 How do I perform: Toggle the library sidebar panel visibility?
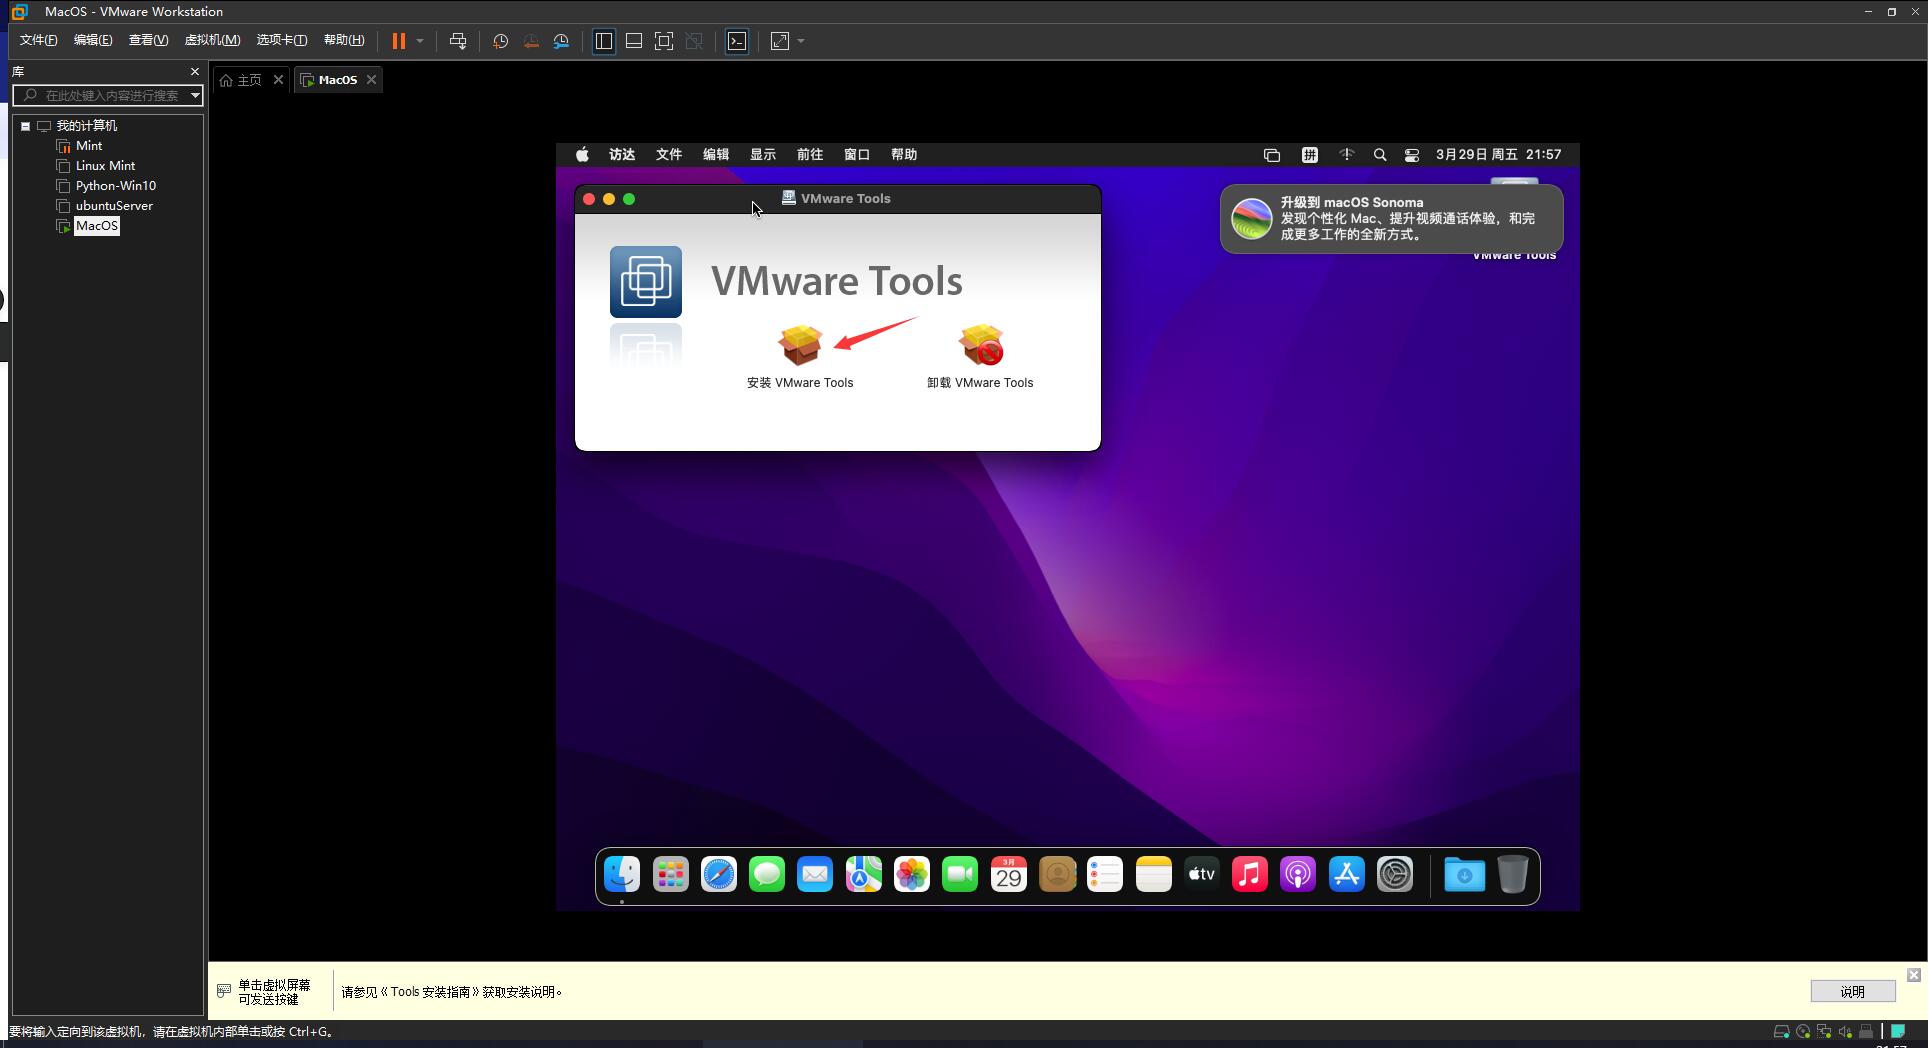pos(604,41)
